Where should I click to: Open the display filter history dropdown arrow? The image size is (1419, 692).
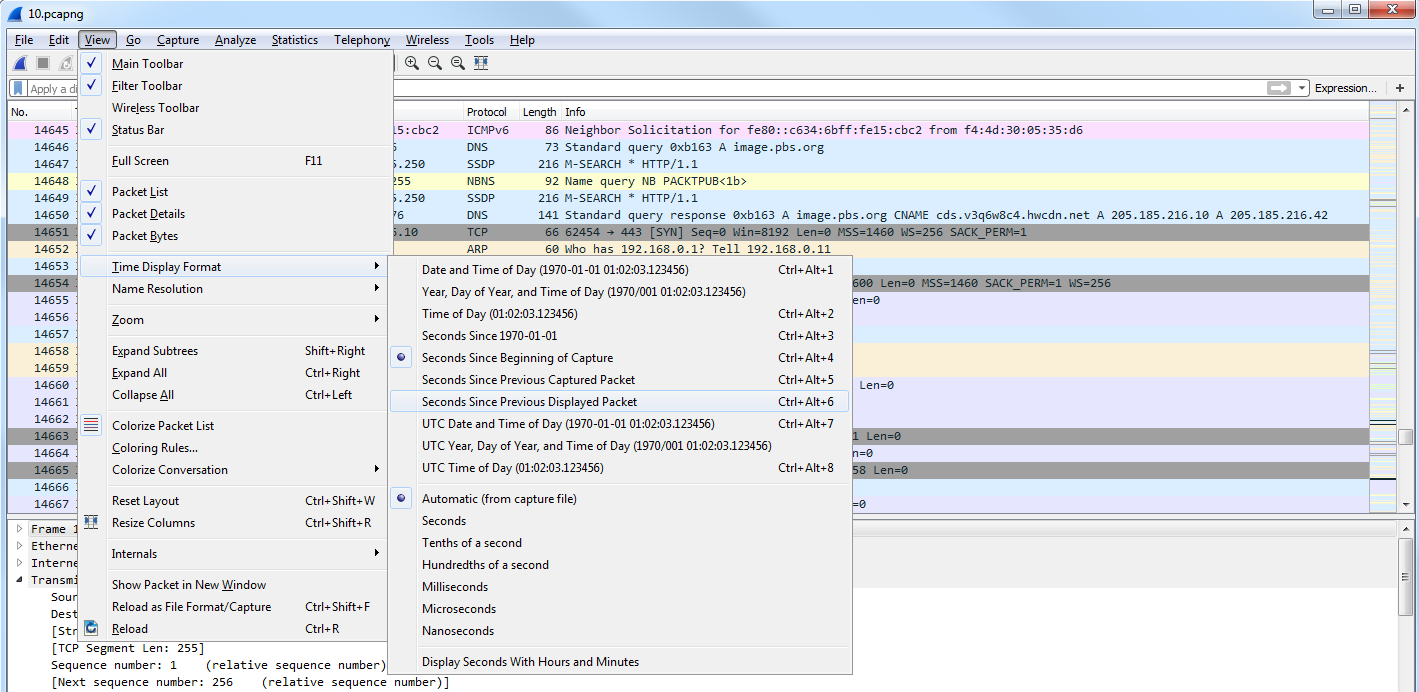coord(1301,88)
